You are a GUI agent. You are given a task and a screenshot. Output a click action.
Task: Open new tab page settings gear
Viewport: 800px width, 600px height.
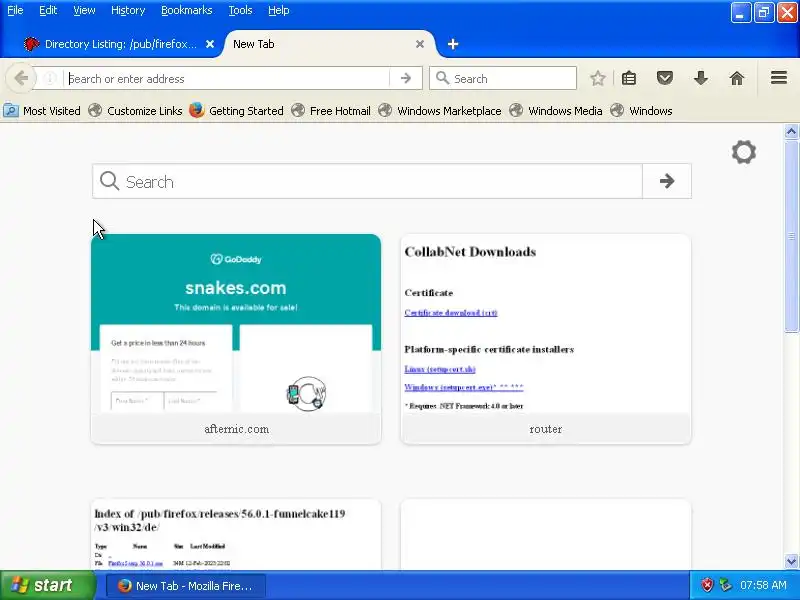743,152
